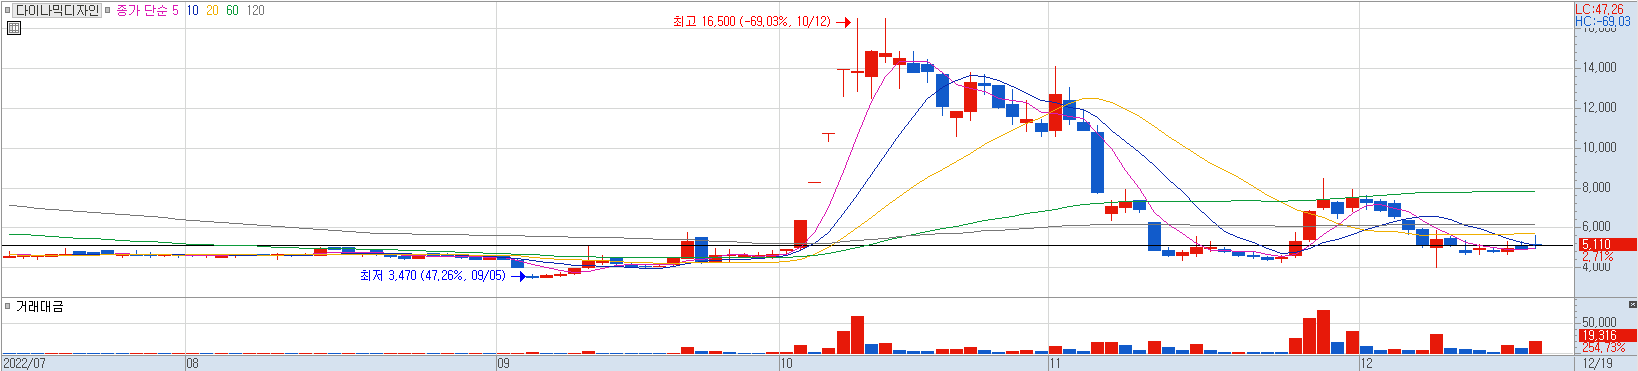Click the 08 month marker on time axis
1638x371 pixels.
(x=192, y=363)
